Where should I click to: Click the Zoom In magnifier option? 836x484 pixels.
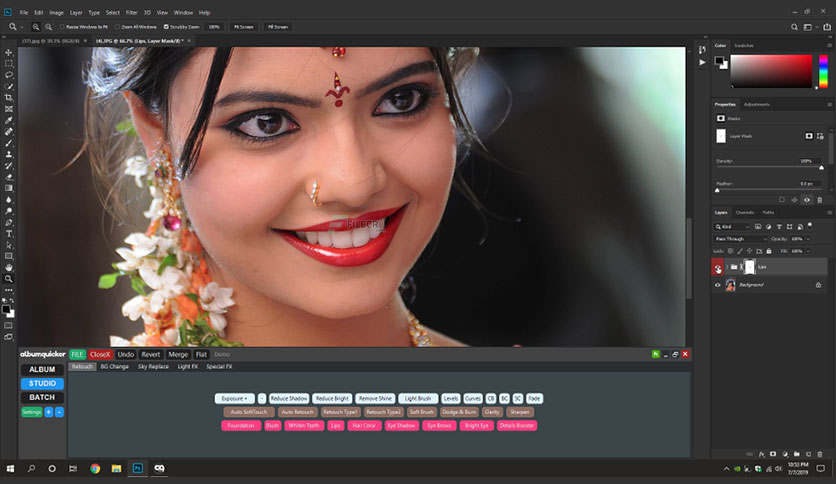(36, 27)
